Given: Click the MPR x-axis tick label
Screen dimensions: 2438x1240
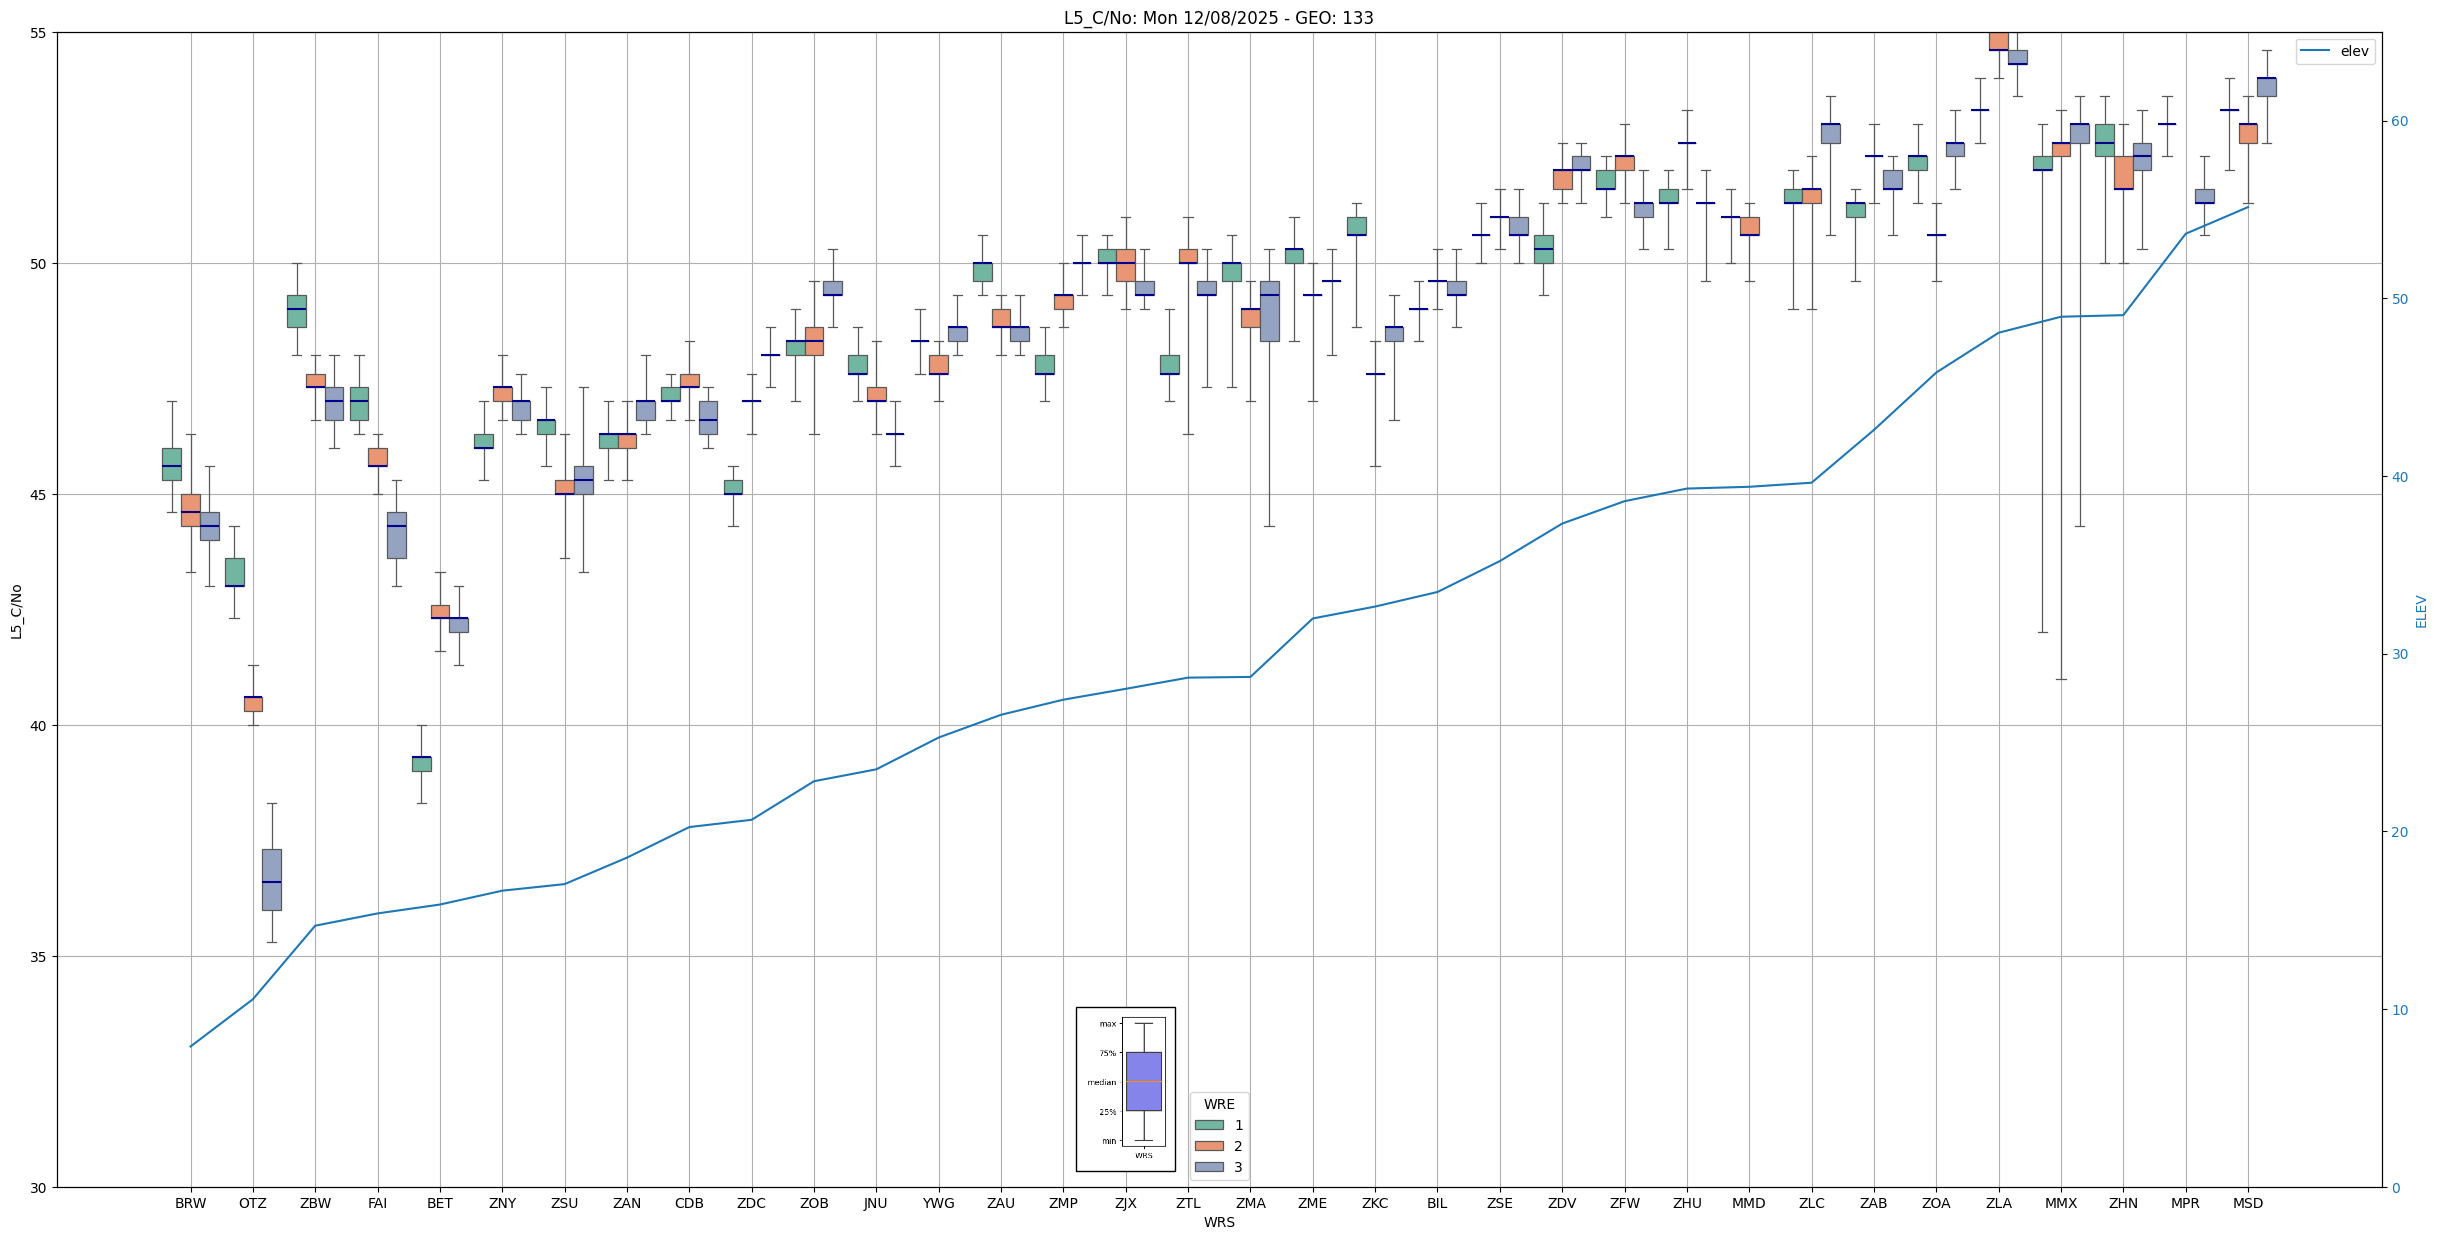Looking at the screenshot, I should click(x=2185, y=1203).
